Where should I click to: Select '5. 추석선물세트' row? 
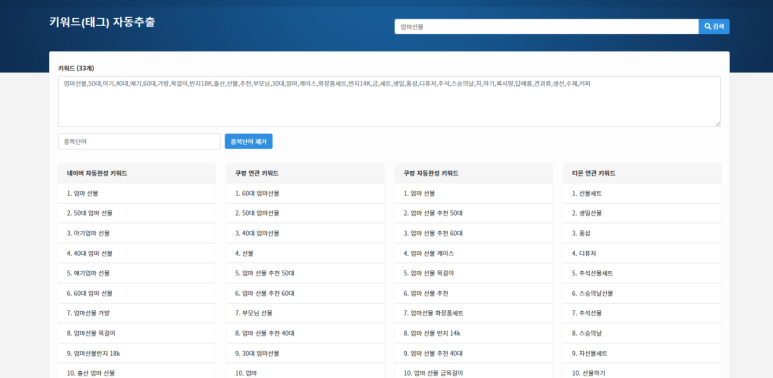point(642,273)
